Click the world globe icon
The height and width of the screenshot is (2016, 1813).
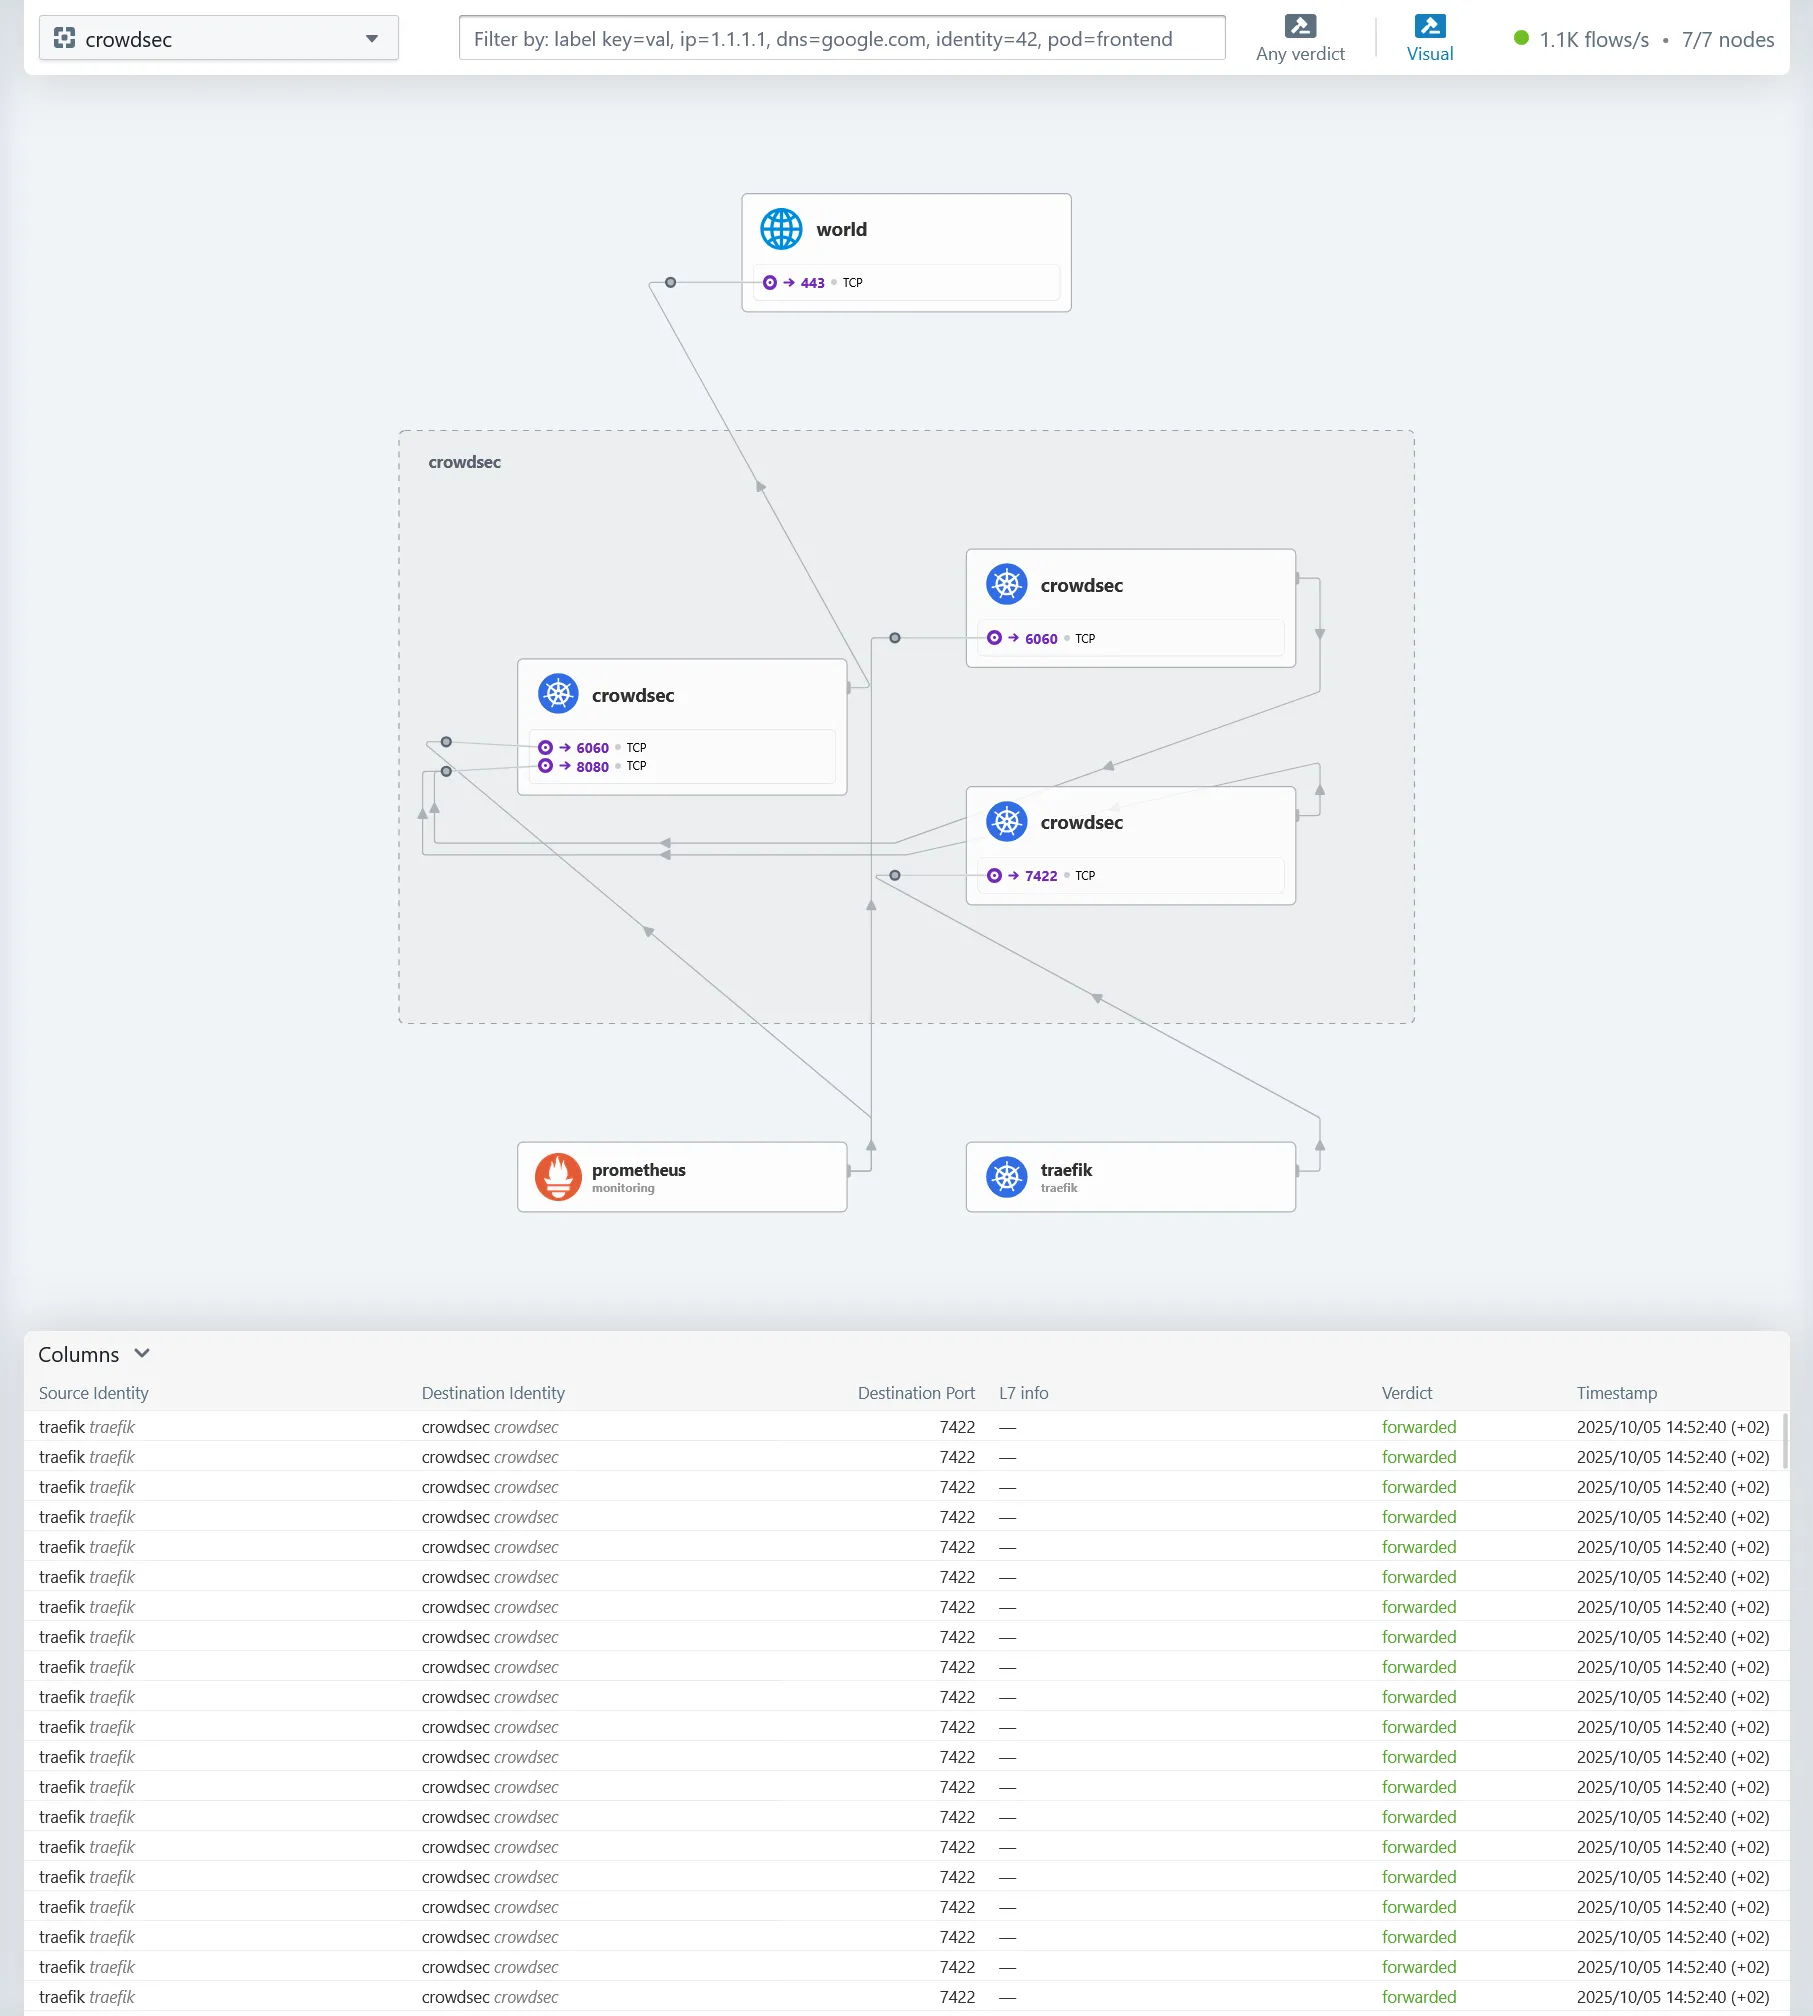pyautogui.click(x=781, y=229)
